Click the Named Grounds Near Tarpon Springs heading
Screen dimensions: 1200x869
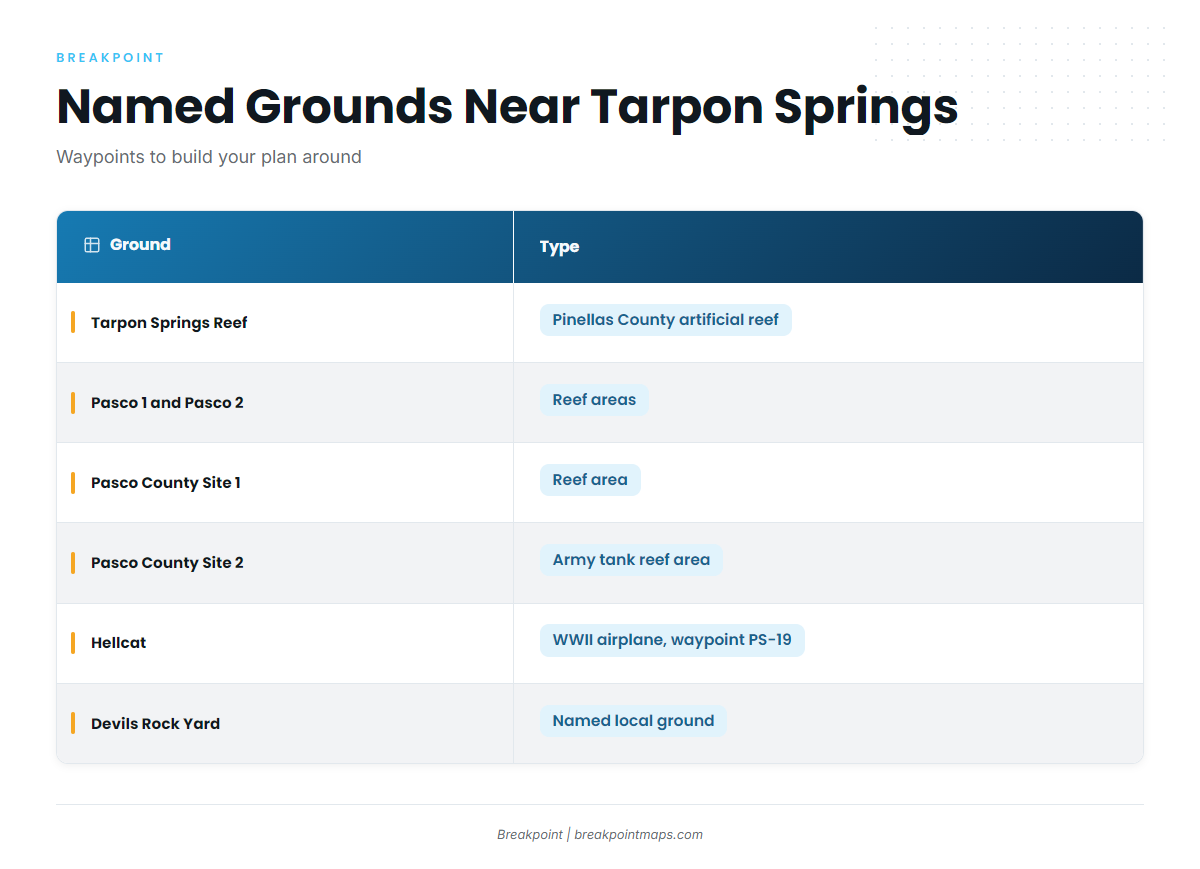[507, 106]
